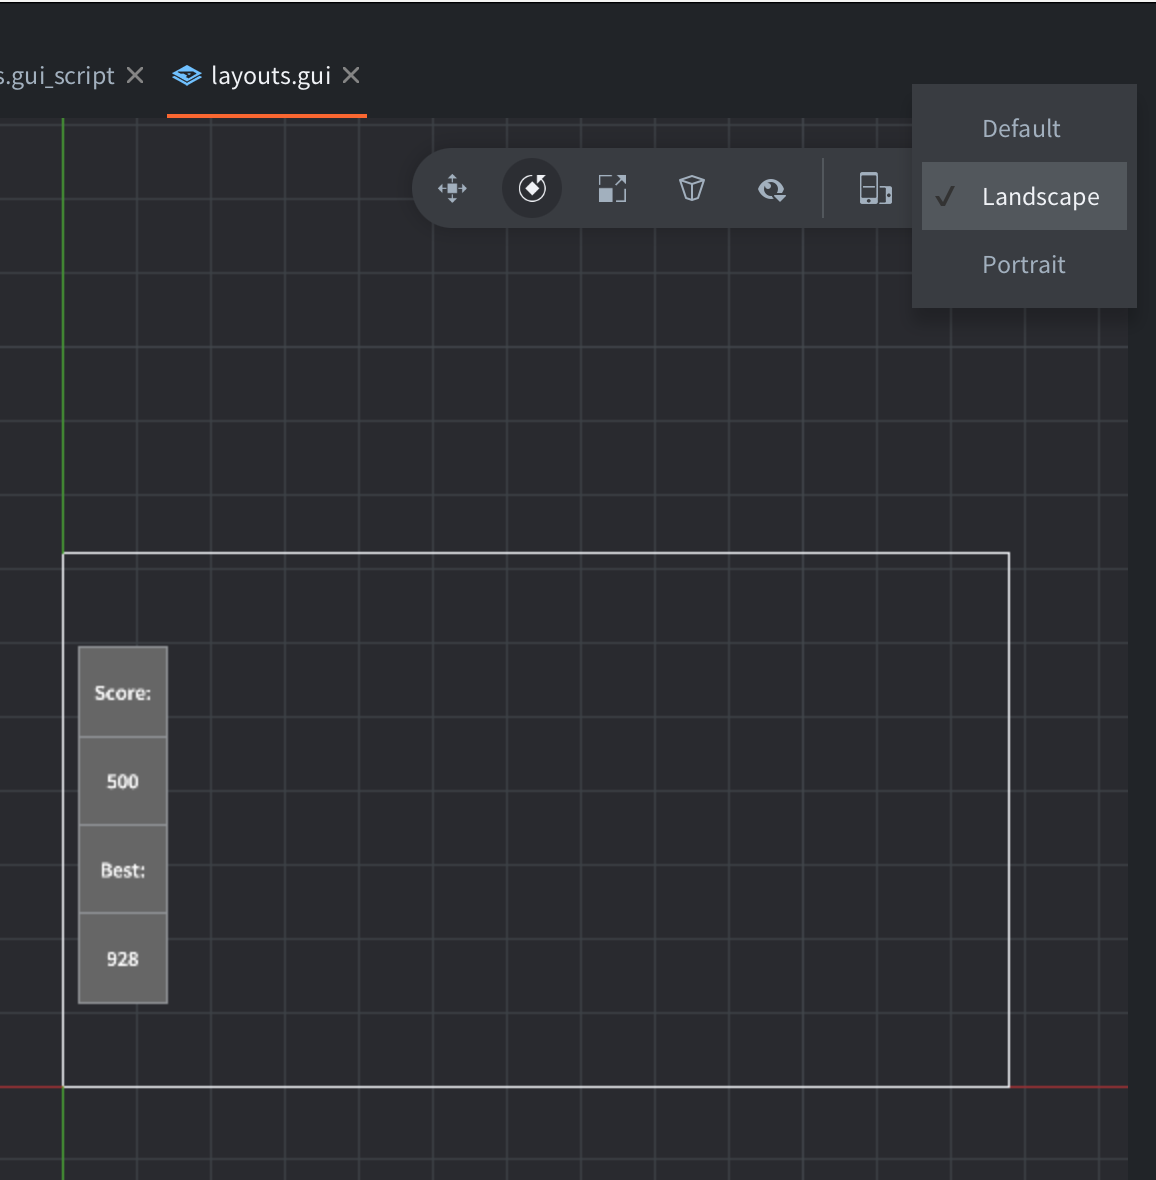Viewport: 1156px width, 1180px height.
Task: Select the Scale tool
Action: (612, 188)
